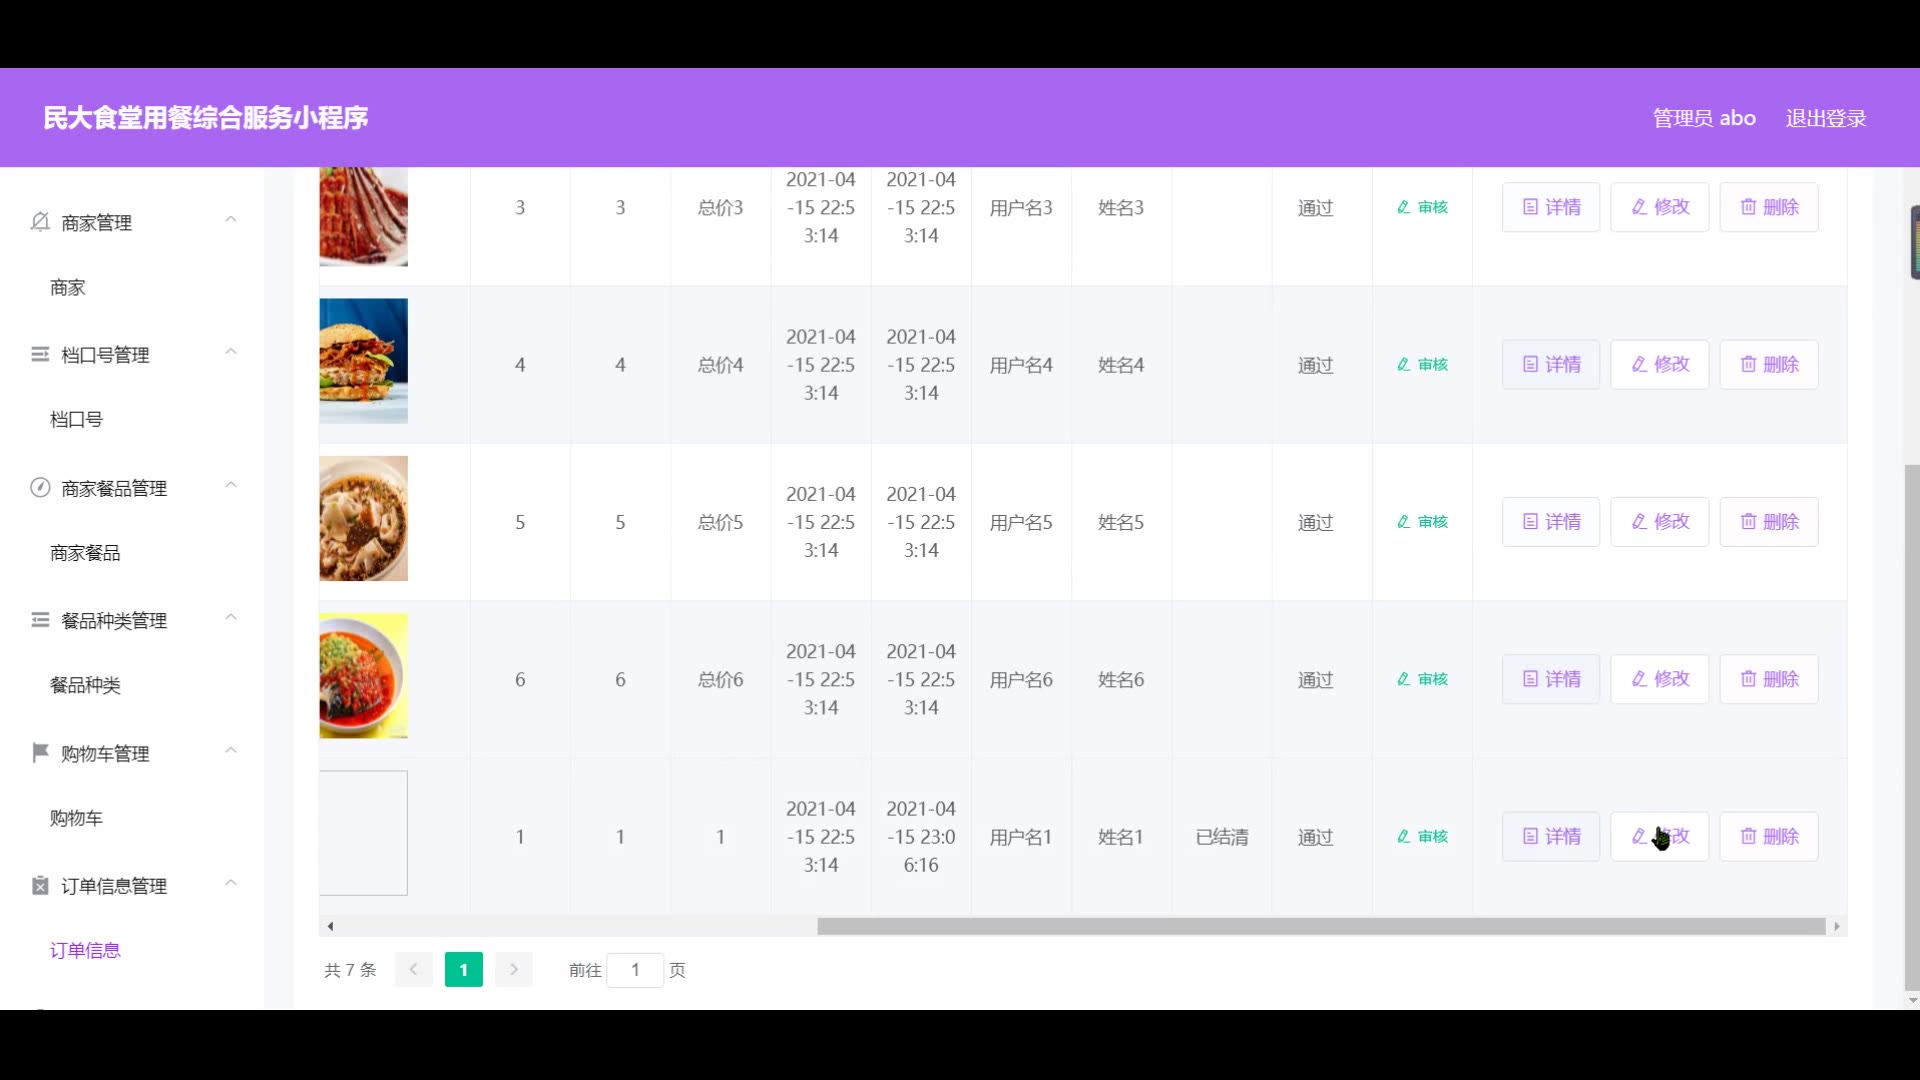Open the 商家 sidebar menu item

coord(68,288)
